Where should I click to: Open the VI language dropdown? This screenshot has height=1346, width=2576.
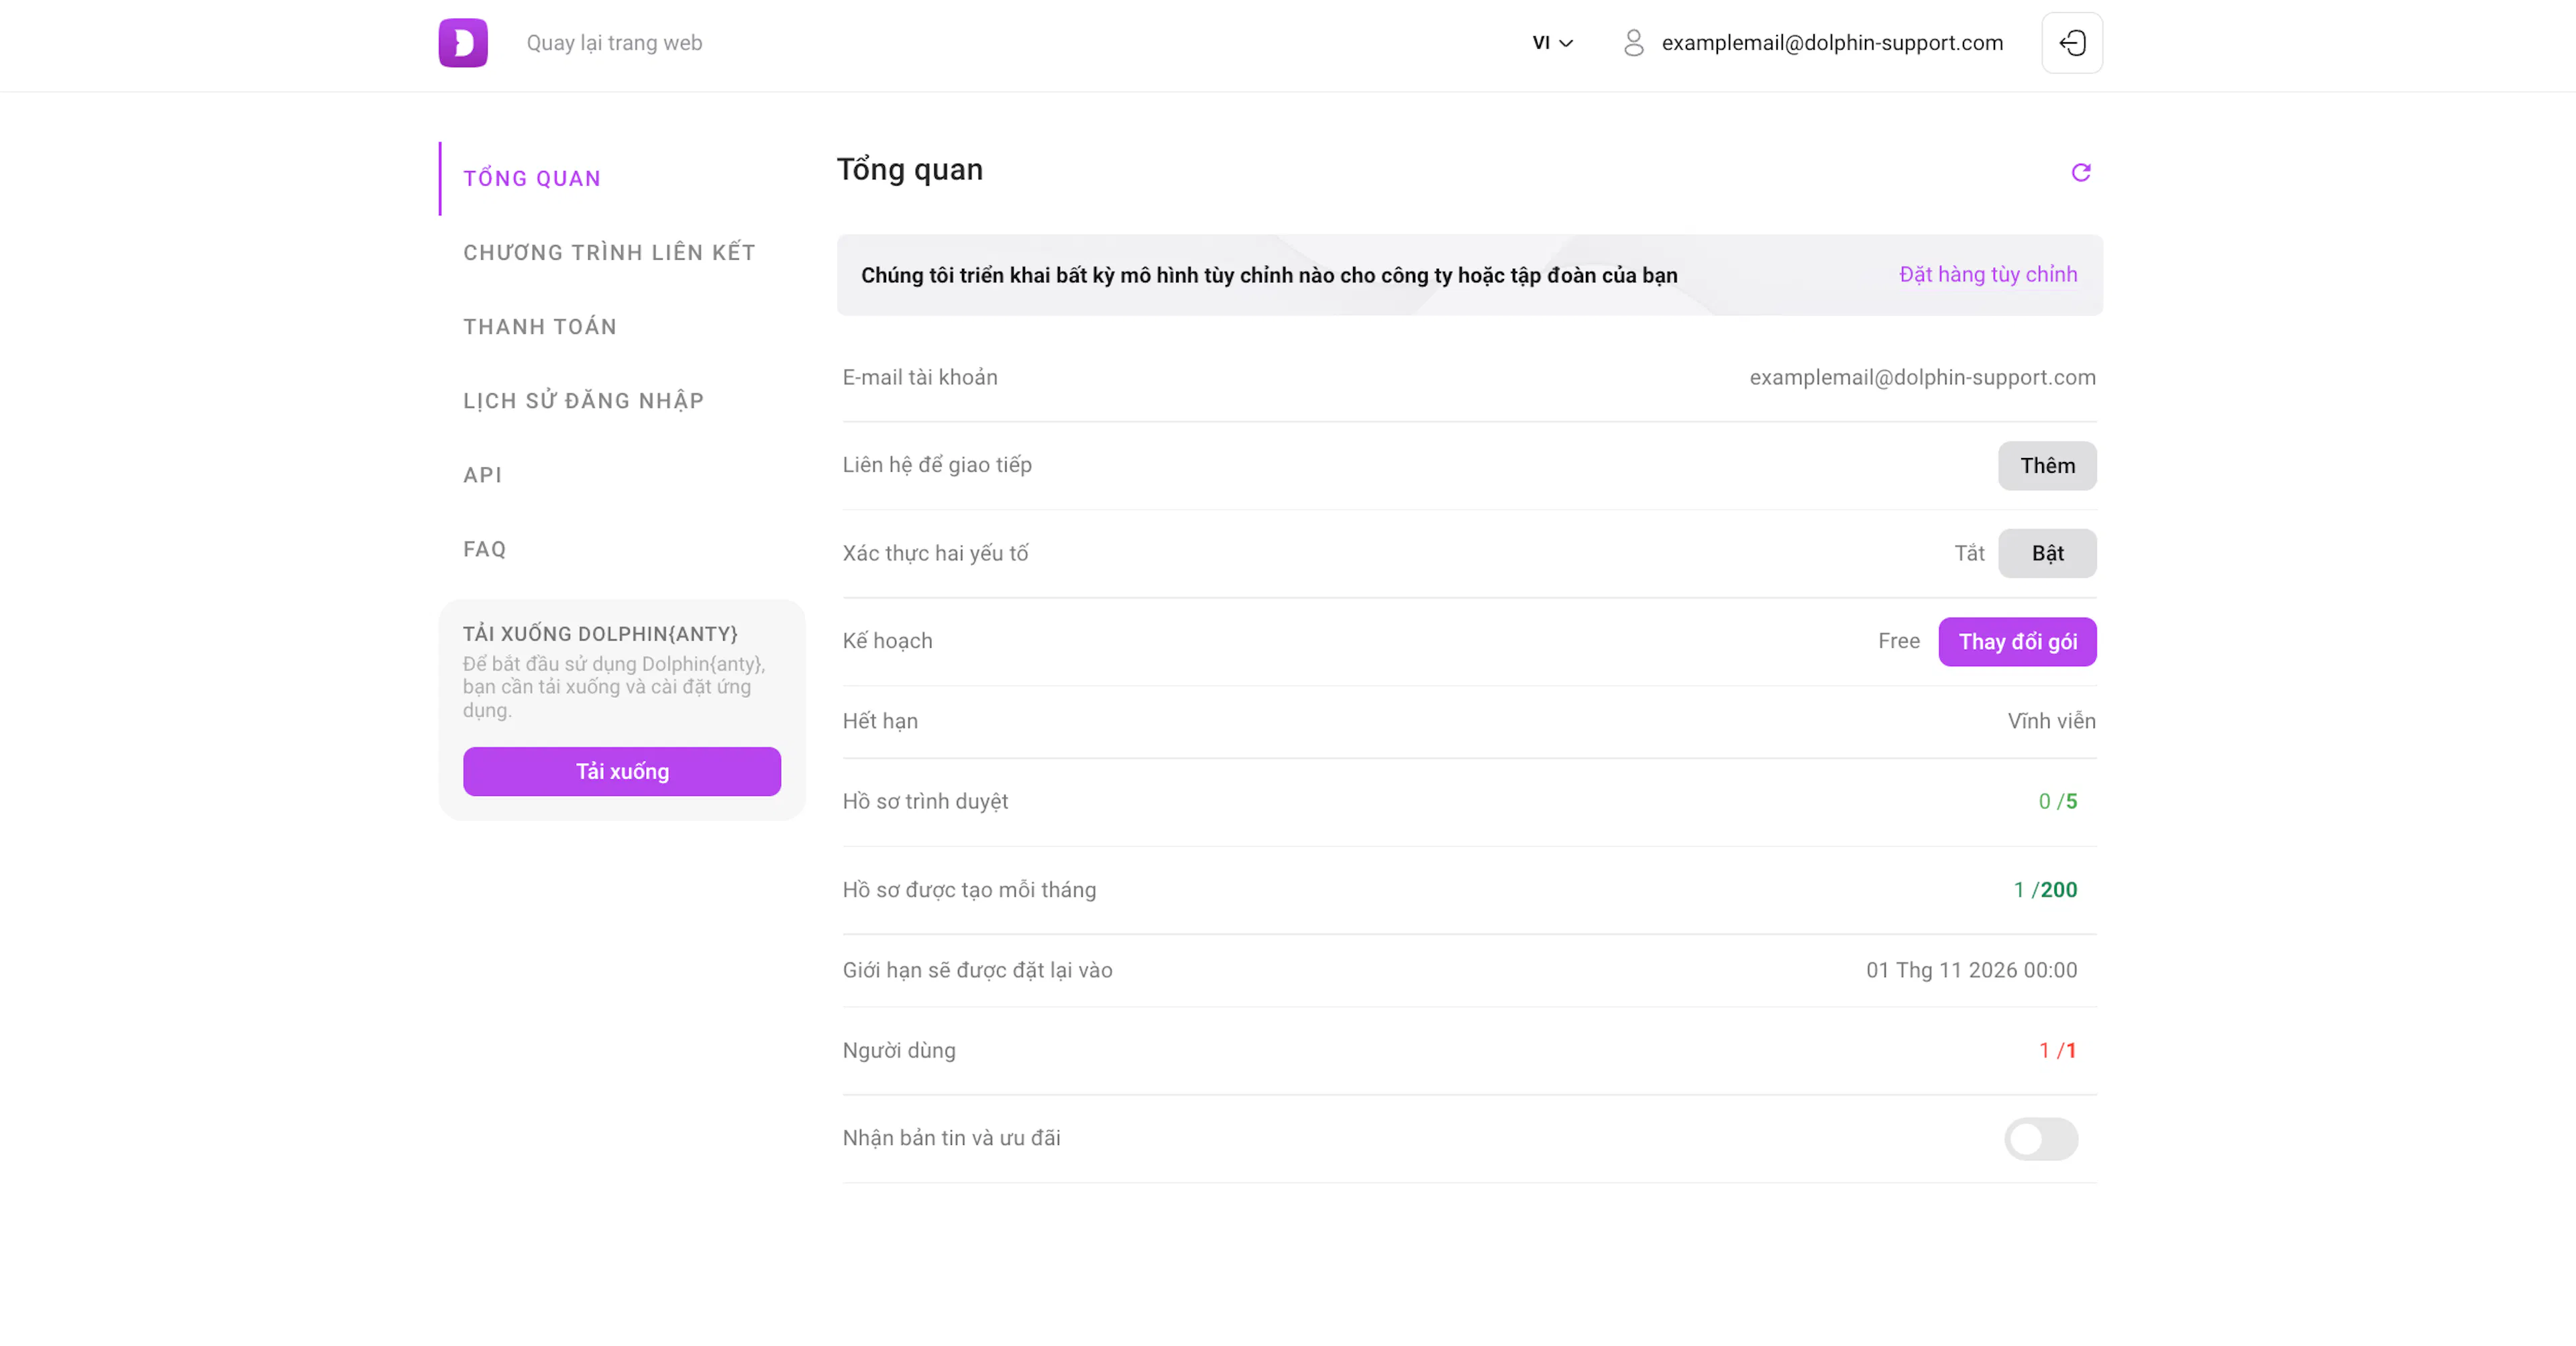(x=1553, y=43)
